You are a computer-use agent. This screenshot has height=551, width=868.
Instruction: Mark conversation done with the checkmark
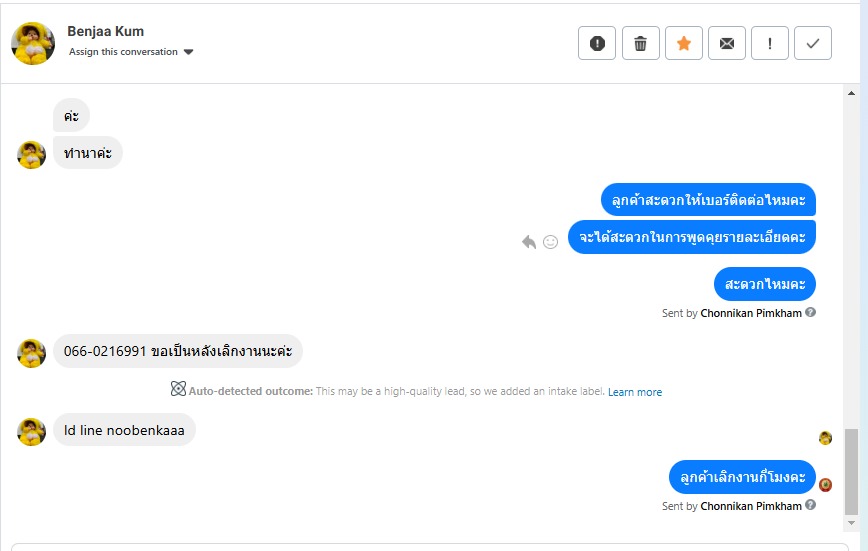813,43
